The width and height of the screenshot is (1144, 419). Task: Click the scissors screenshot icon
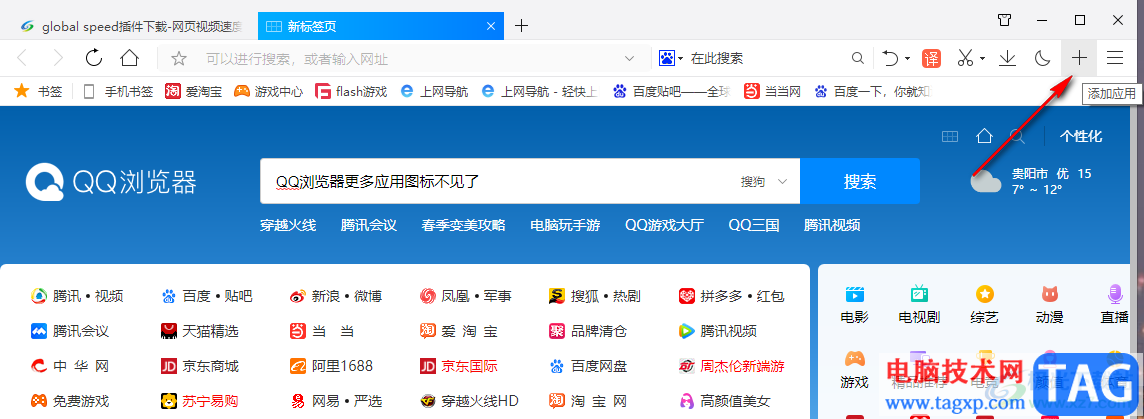click(966, 58)
